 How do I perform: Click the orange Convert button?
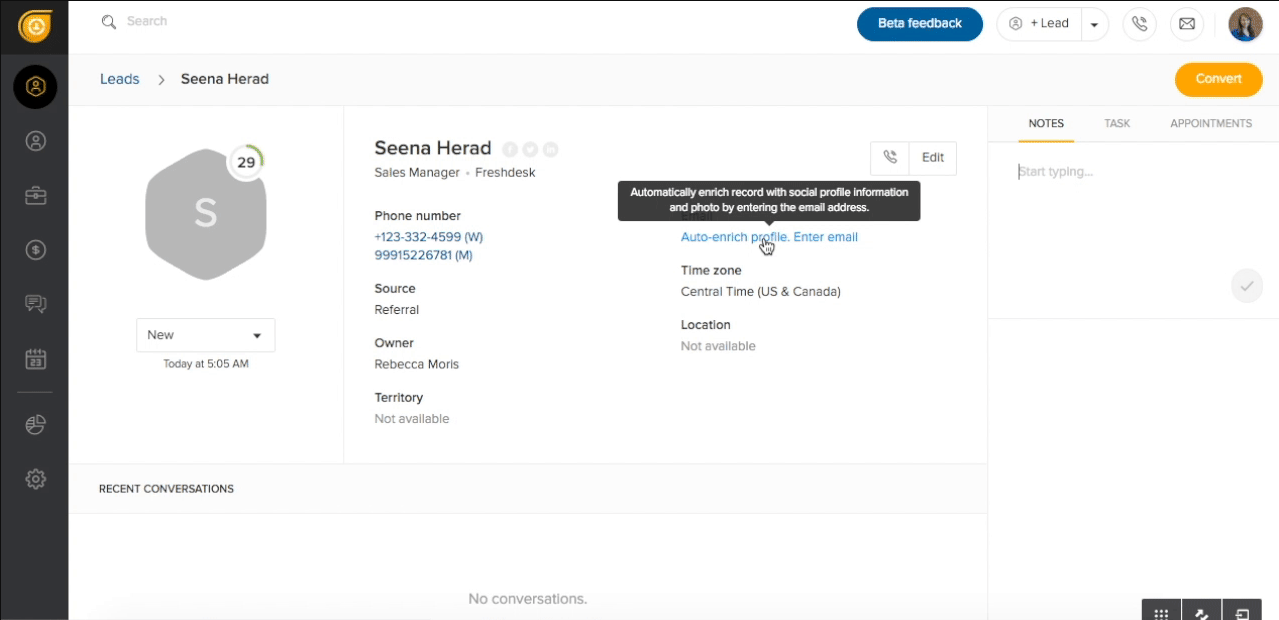tap(1218, 79)
